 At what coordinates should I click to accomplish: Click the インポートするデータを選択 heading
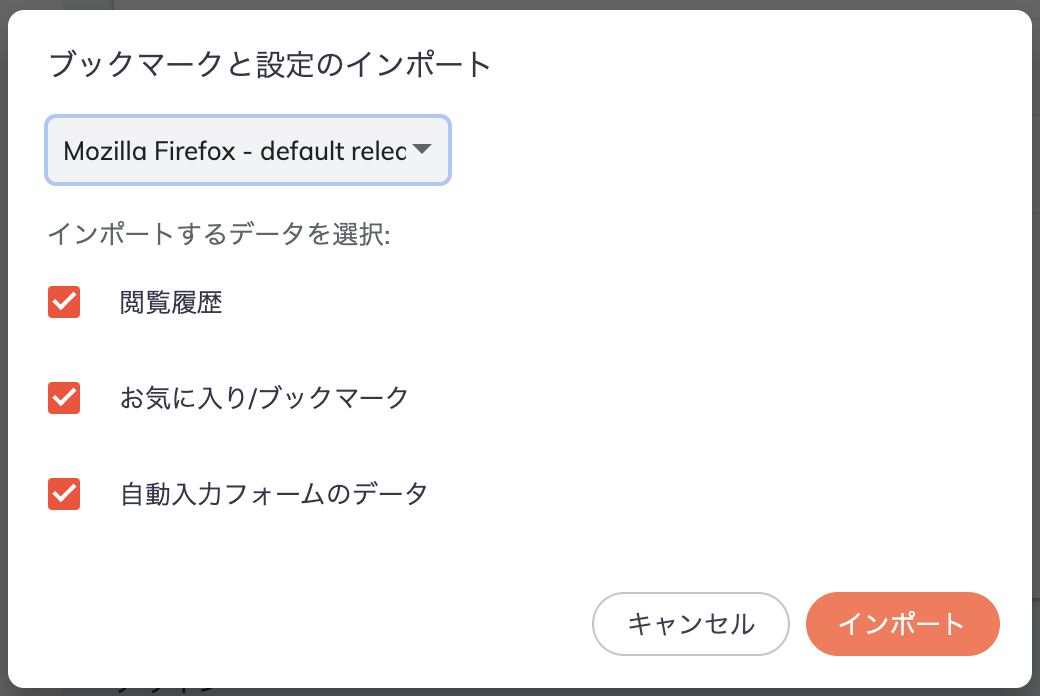[218, 235]
